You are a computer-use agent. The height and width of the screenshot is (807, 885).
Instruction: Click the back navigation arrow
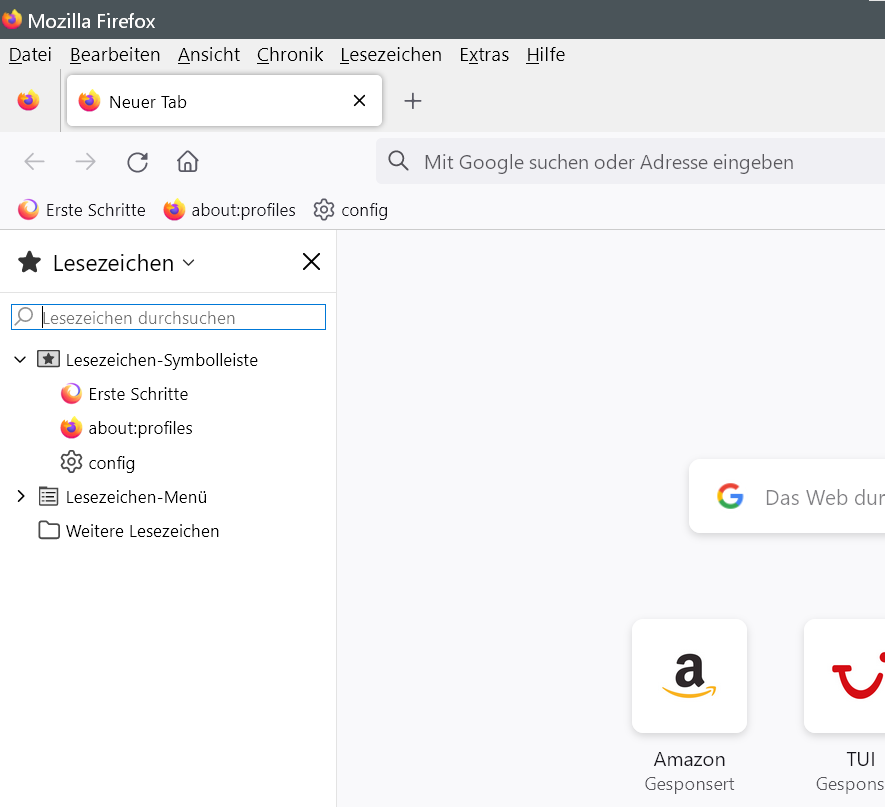point(35,162)
